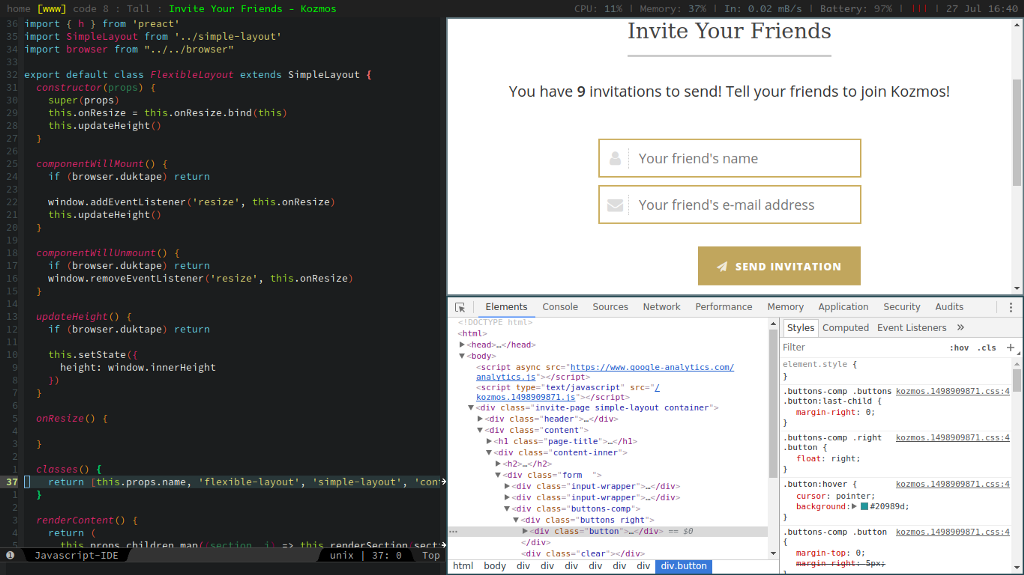Select the Styles sidebar tab
This screenshot has height=575, width=1024.
(x=800, y=327)
